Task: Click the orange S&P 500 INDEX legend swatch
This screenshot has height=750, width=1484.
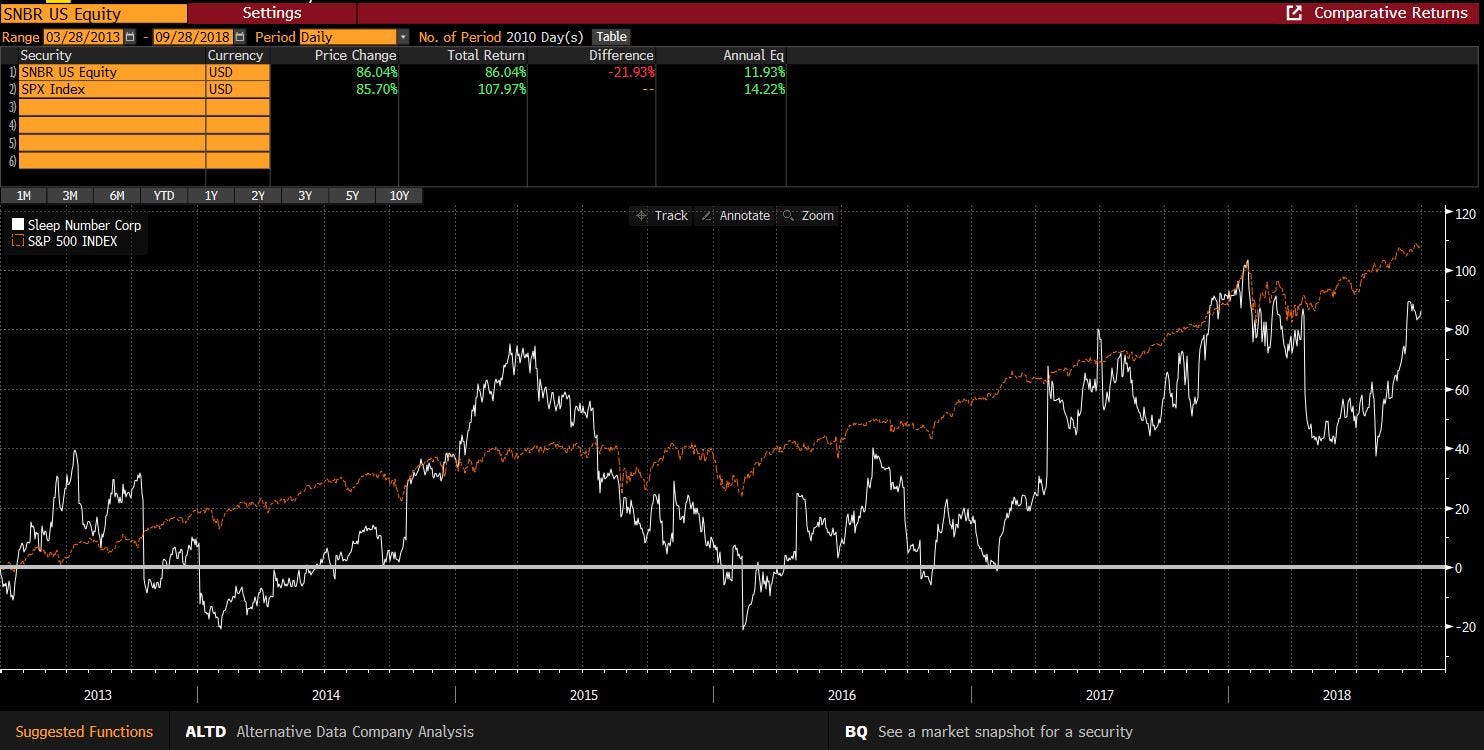Action: click(x=18, y=241)
